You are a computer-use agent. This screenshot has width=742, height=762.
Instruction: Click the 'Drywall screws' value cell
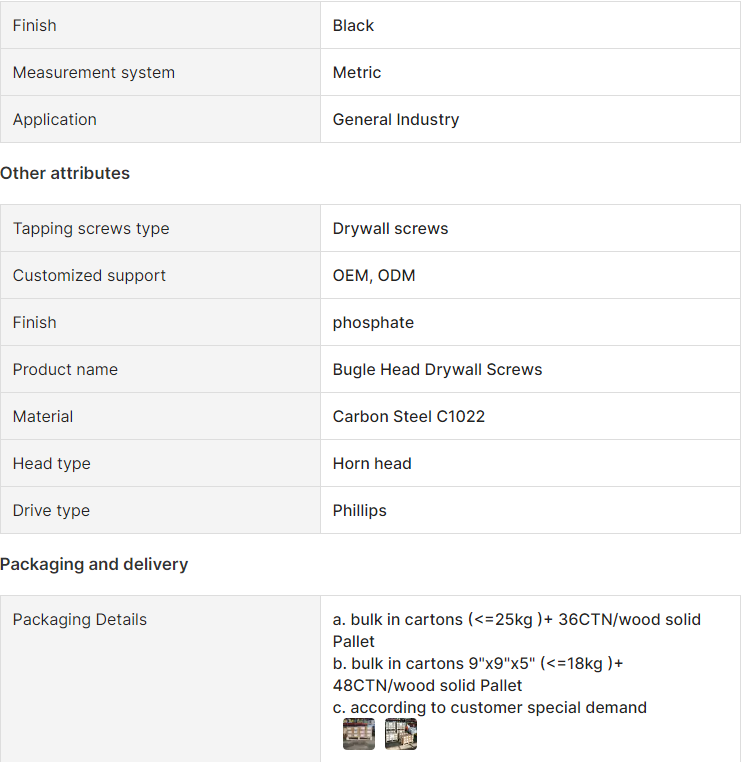[x=390, y=228]
